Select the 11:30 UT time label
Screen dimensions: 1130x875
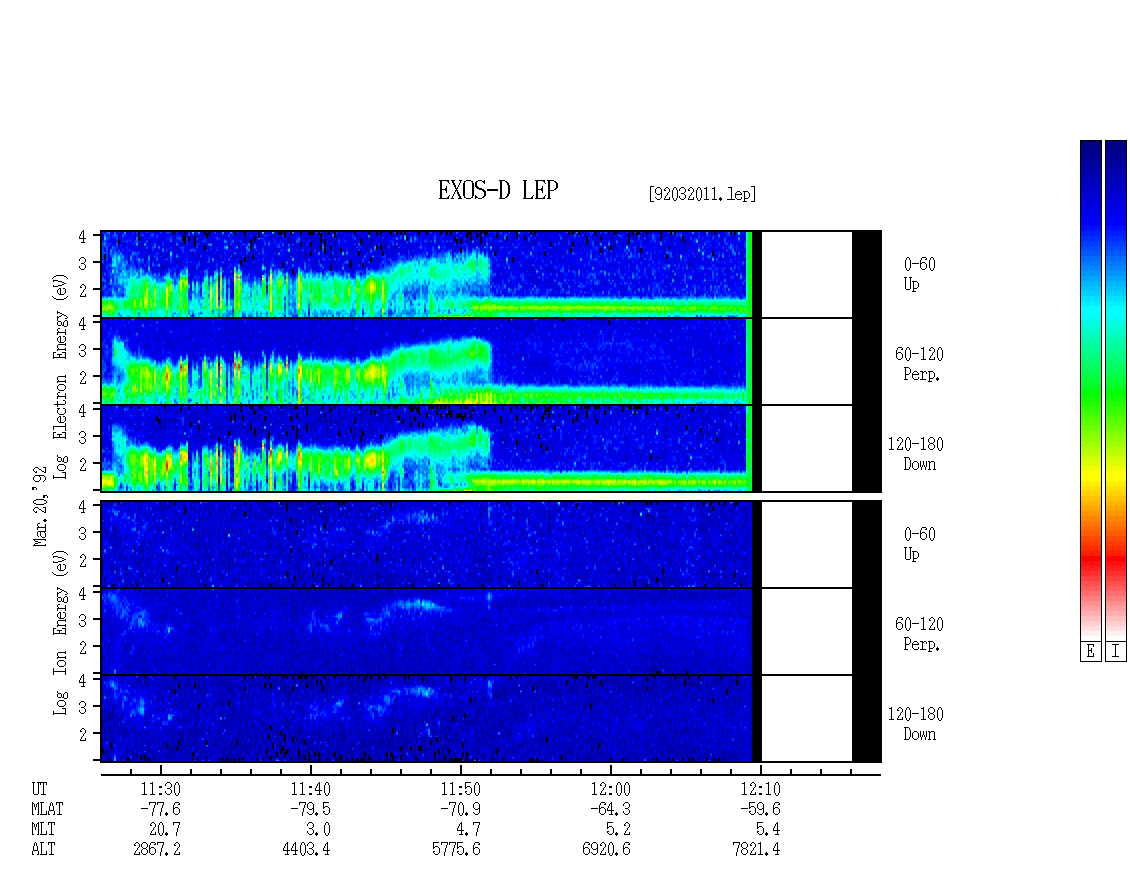[x=160, y=789]
